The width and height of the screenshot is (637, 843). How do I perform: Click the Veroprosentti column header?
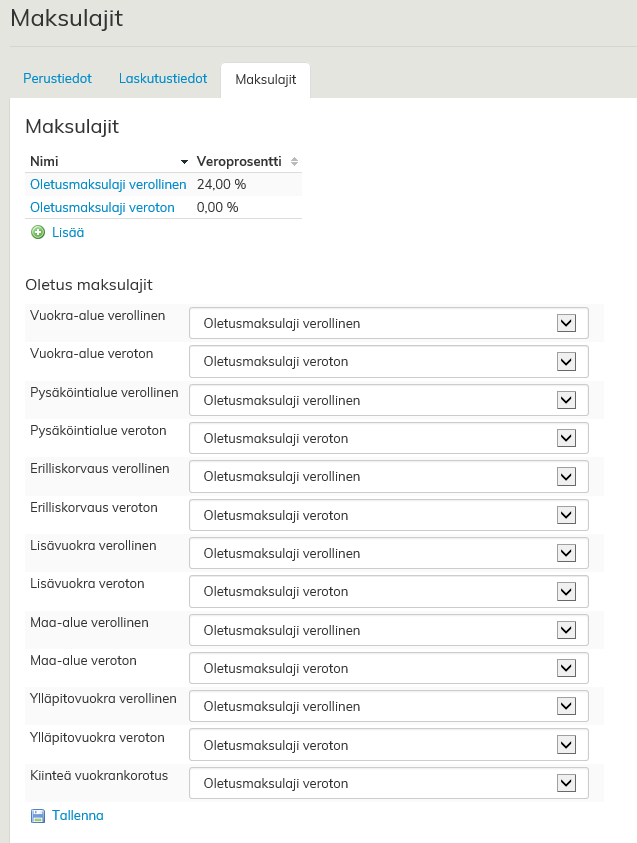pyautogui.click(x=239, y=161)
